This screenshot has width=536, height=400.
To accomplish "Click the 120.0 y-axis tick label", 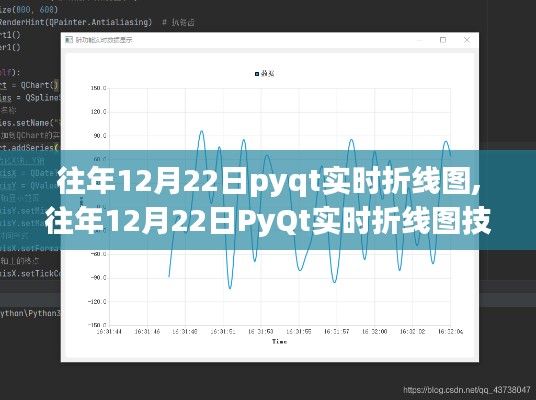I will 98,112.
